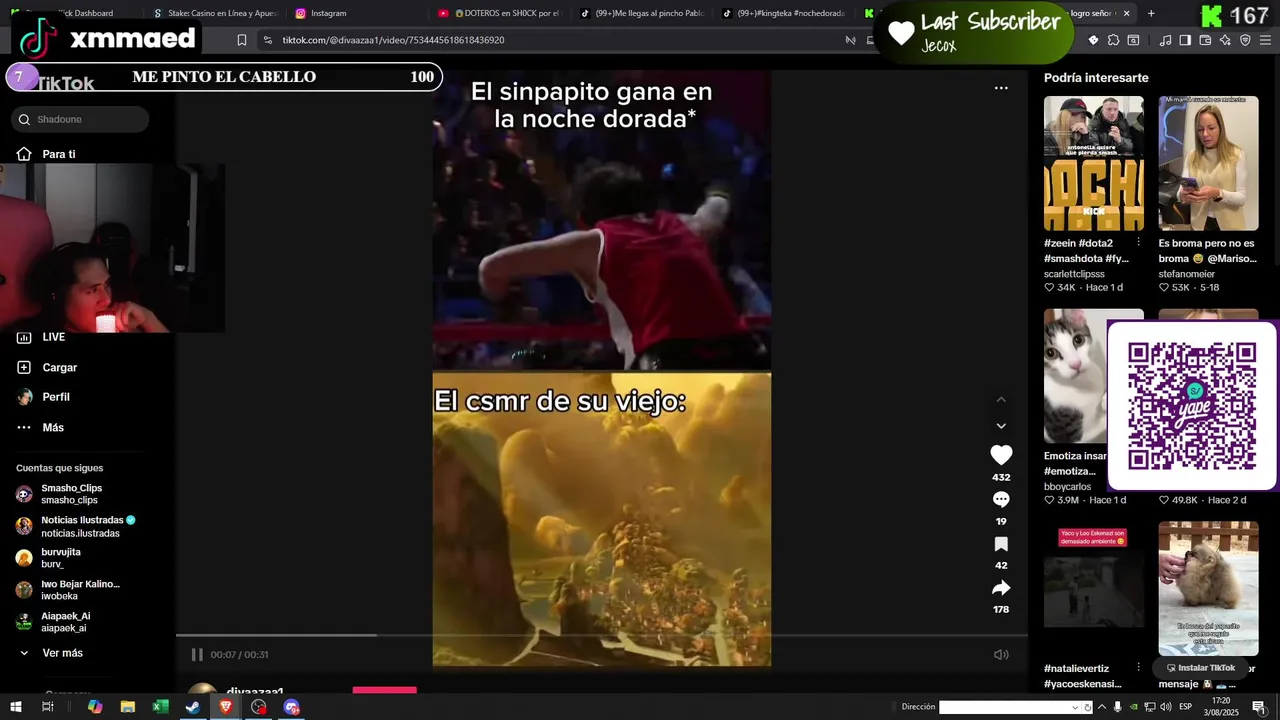Image resolution: width=1280 pixels, height=720 pixels.
Task: Click the Instalar TikTok button
Action: pos(1200,668)
